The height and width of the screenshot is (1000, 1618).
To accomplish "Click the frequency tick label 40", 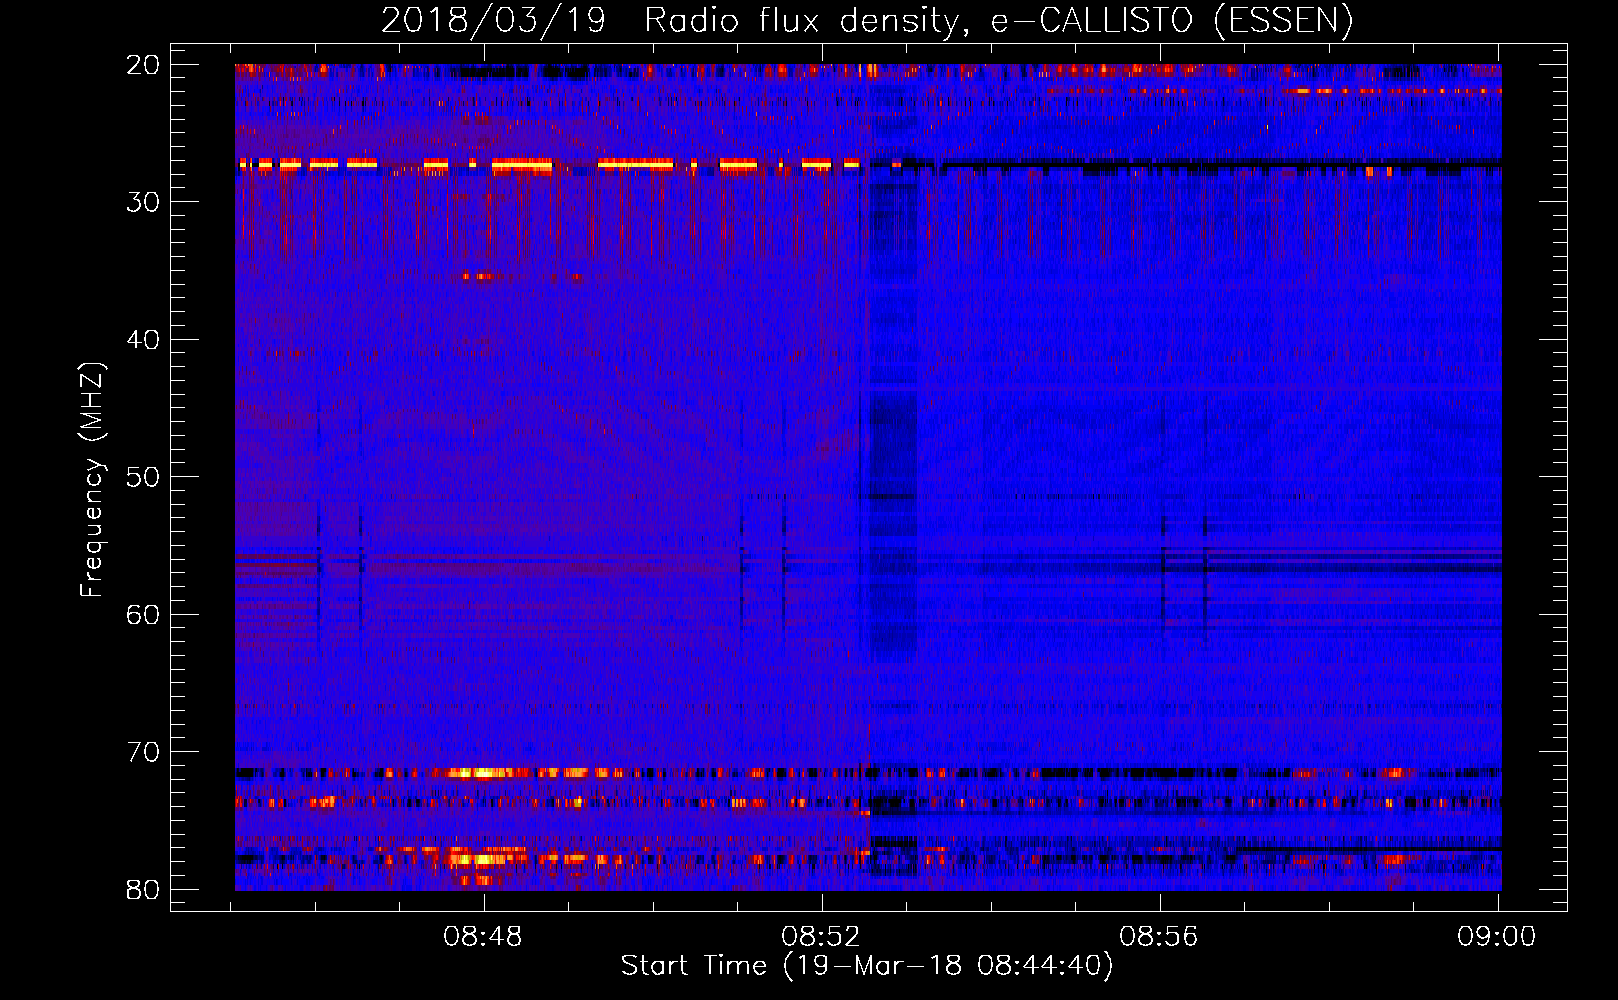I will (x=144, y=340).
